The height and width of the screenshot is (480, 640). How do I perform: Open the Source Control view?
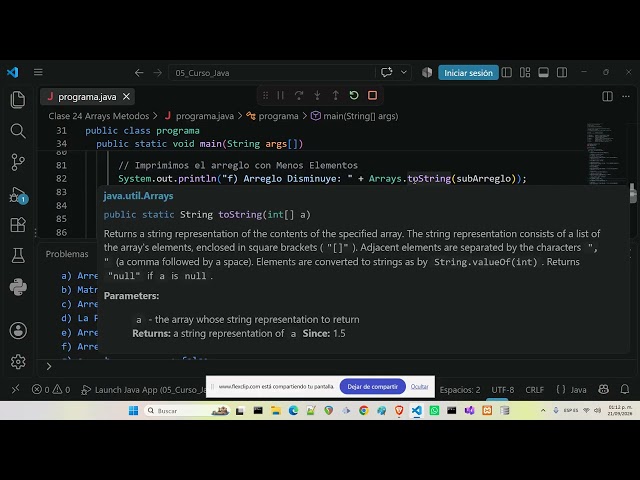point(18,162)
